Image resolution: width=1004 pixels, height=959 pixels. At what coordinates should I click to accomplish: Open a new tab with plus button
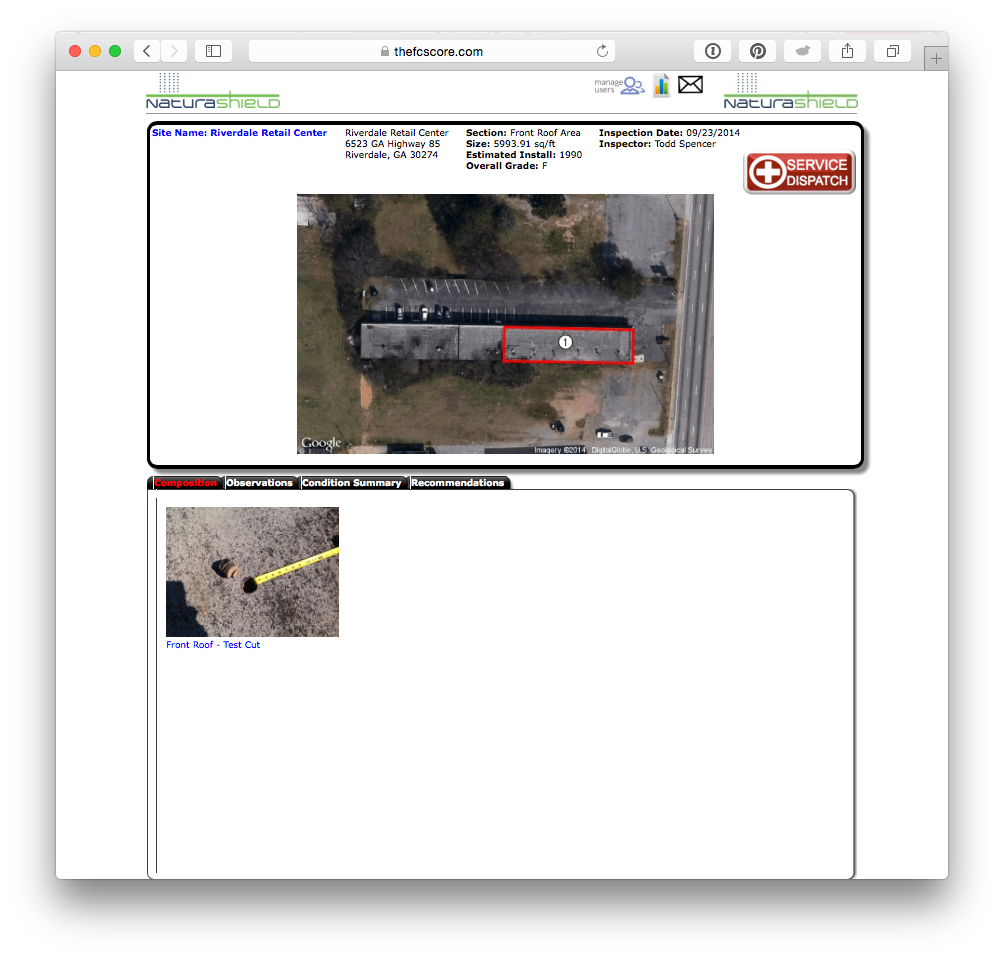[x=936, y=59]
